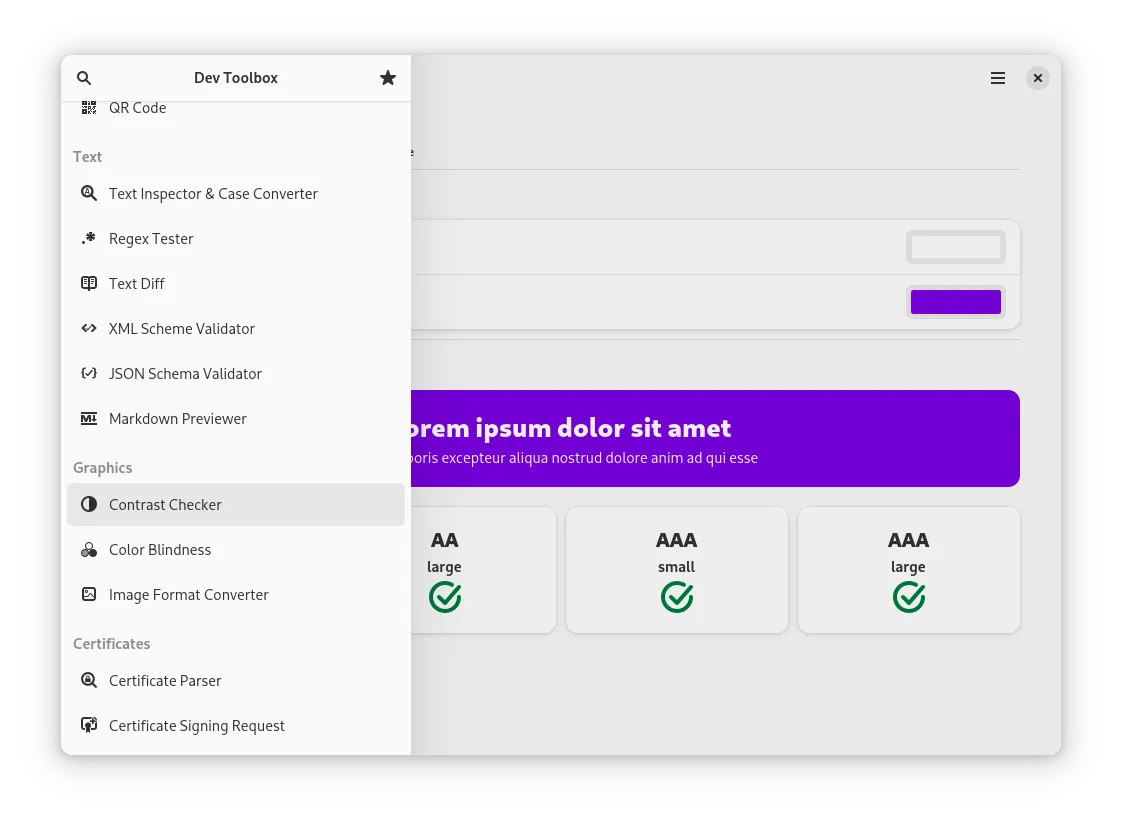Open favorites with the star icon
Viewport: 1122px width, 822px height.
(x=388, y=78)
